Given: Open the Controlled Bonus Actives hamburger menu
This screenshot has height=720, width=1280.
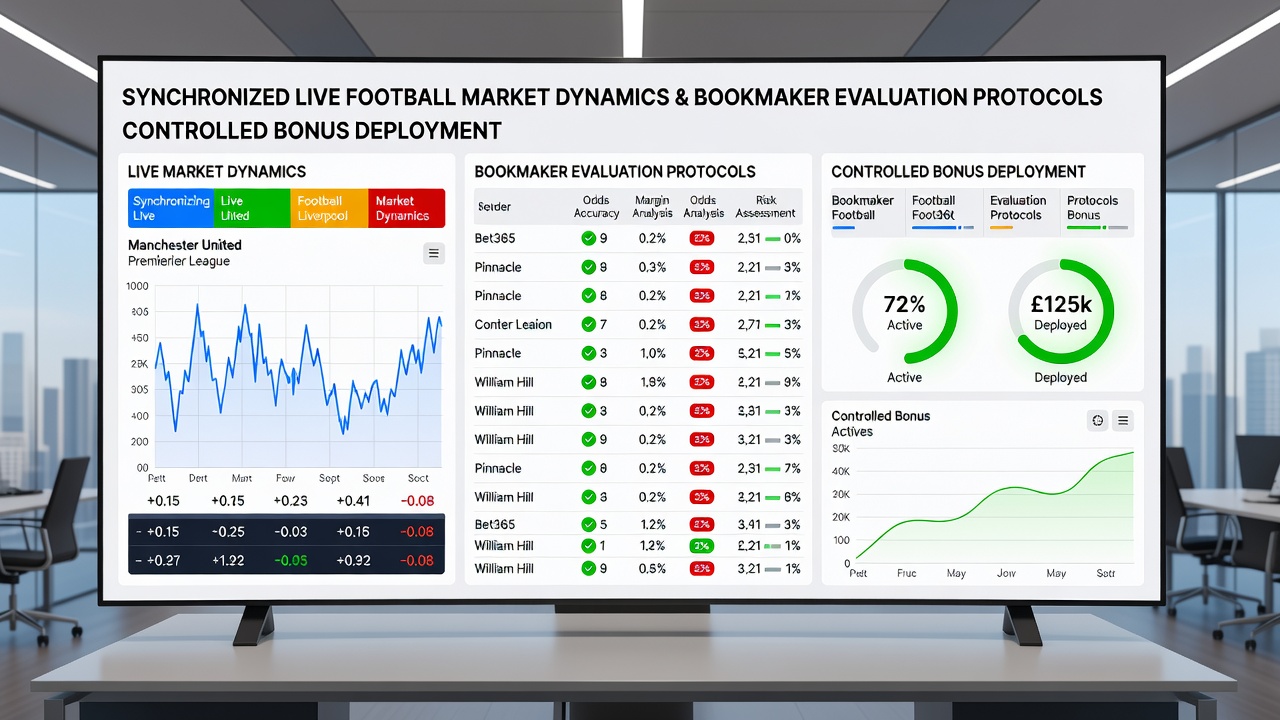Looking at the screenshot, I should coord(1123,421).
